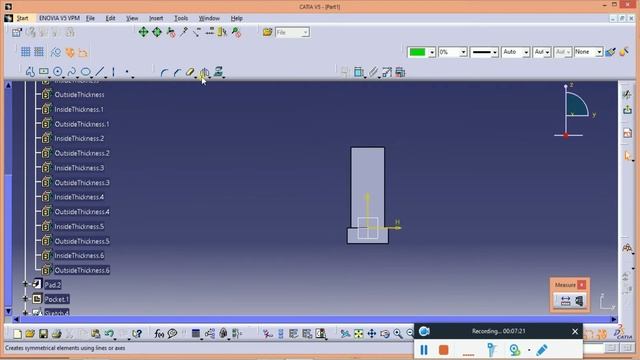The image size is (640, 360).
Task: Click the Fit All In icon
Action: point(358,334)
